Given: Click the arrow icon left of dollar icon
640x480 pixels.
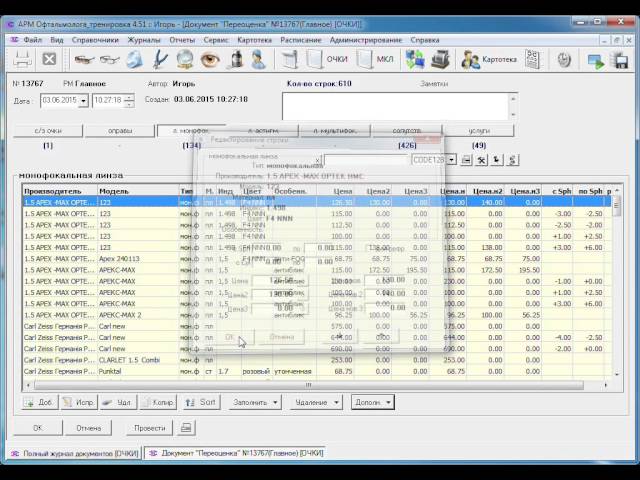Looking at the screenshot, I should [x=497, y=160].
